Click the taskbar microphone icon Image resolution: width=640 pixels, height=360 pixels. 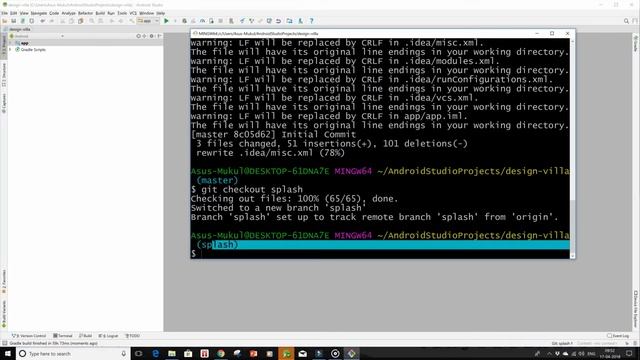pos(123,353)
